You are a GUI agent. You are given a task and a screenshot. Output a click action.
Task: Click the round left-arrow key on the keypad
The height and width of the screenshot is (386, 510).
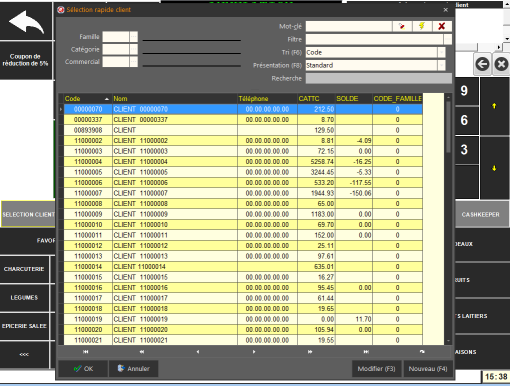click(482, 64)
